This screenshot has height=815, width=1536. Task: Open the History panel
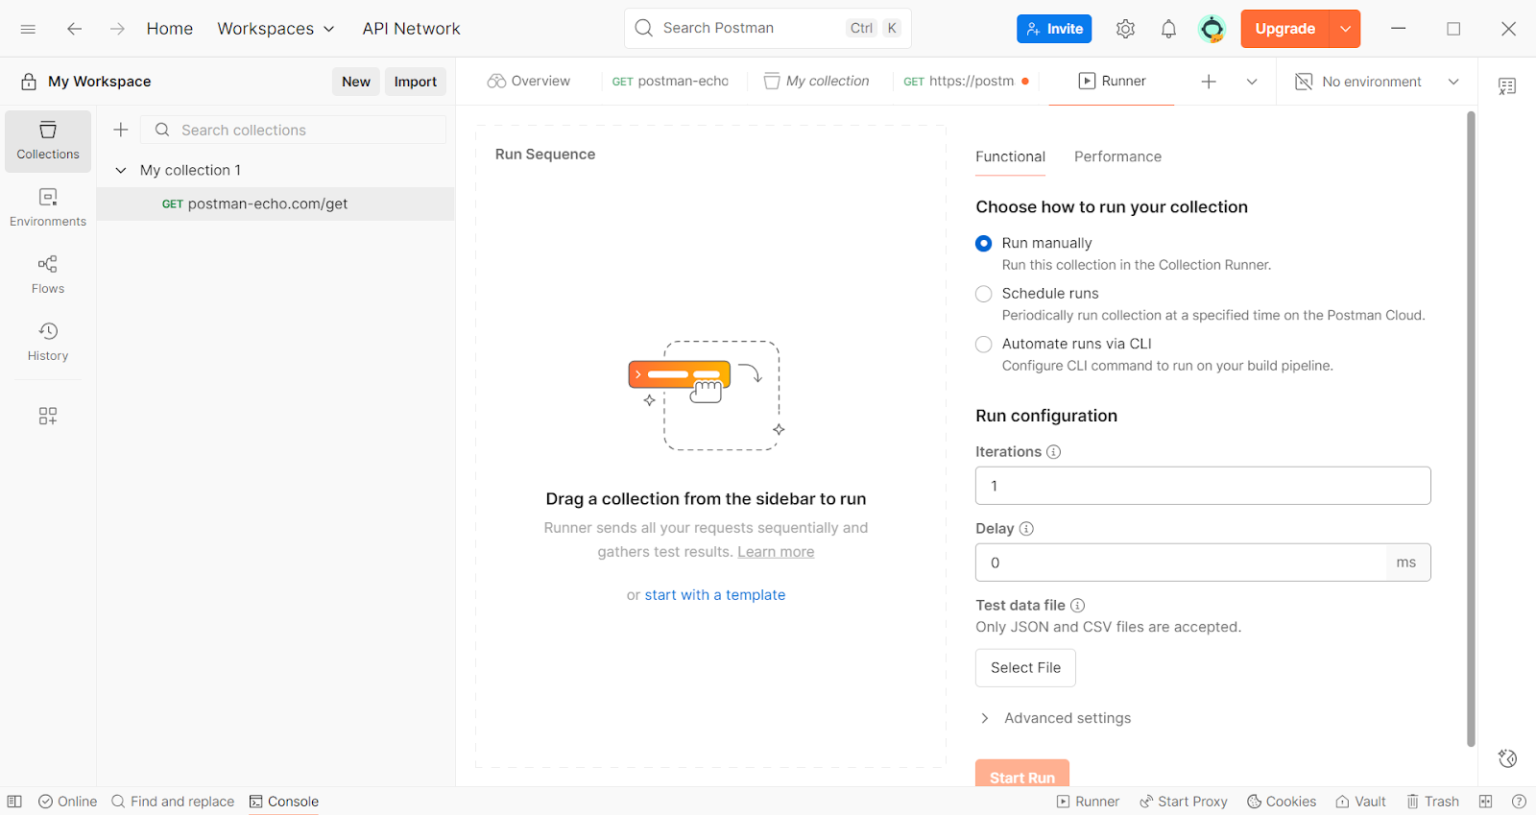(x=47, y=341)
